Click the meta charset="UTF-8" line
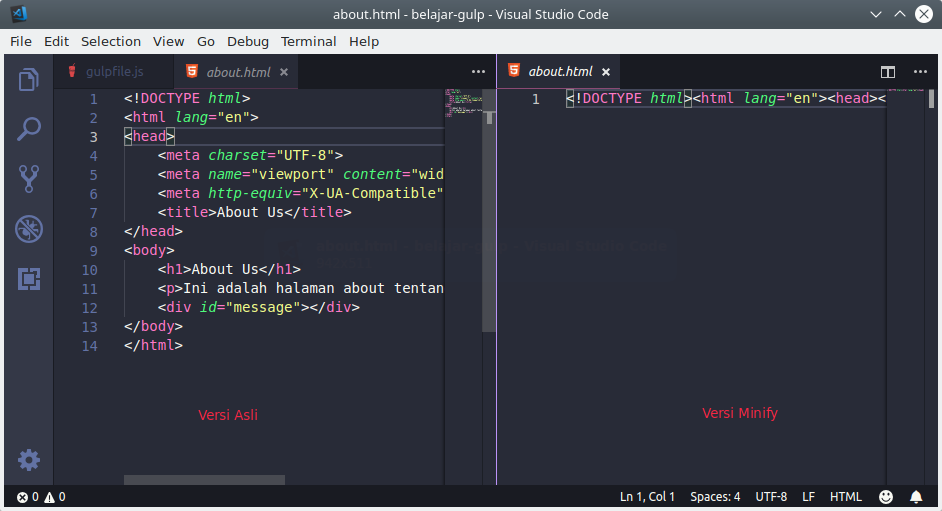 coord(250,156)
